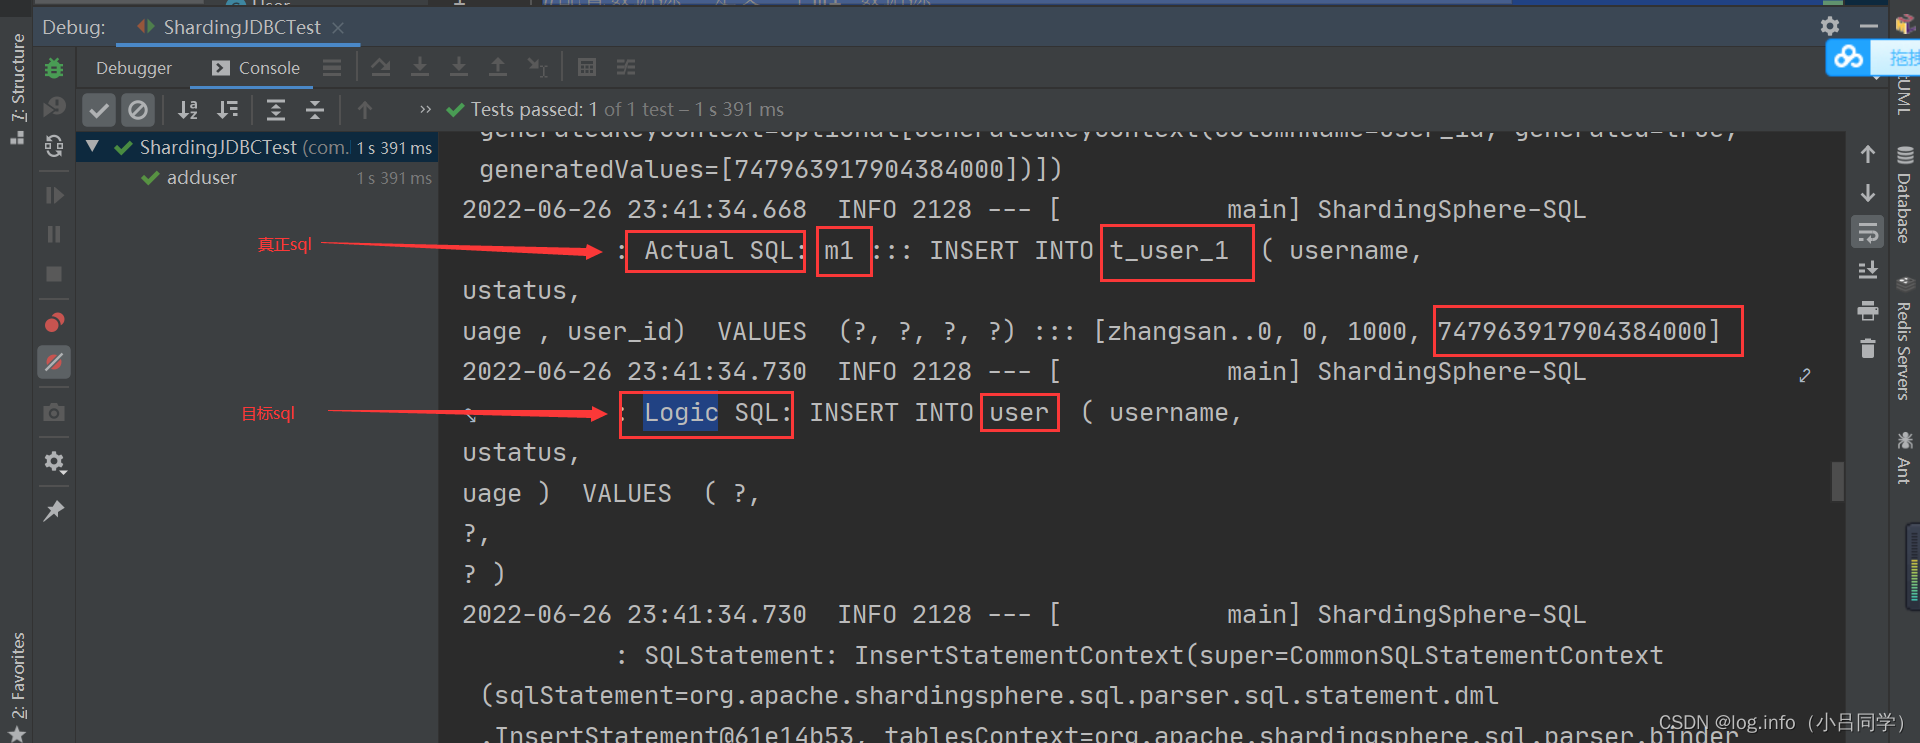
Task: Click Evaluate Expression calculator icon
Action: click(x=587, y=67)
